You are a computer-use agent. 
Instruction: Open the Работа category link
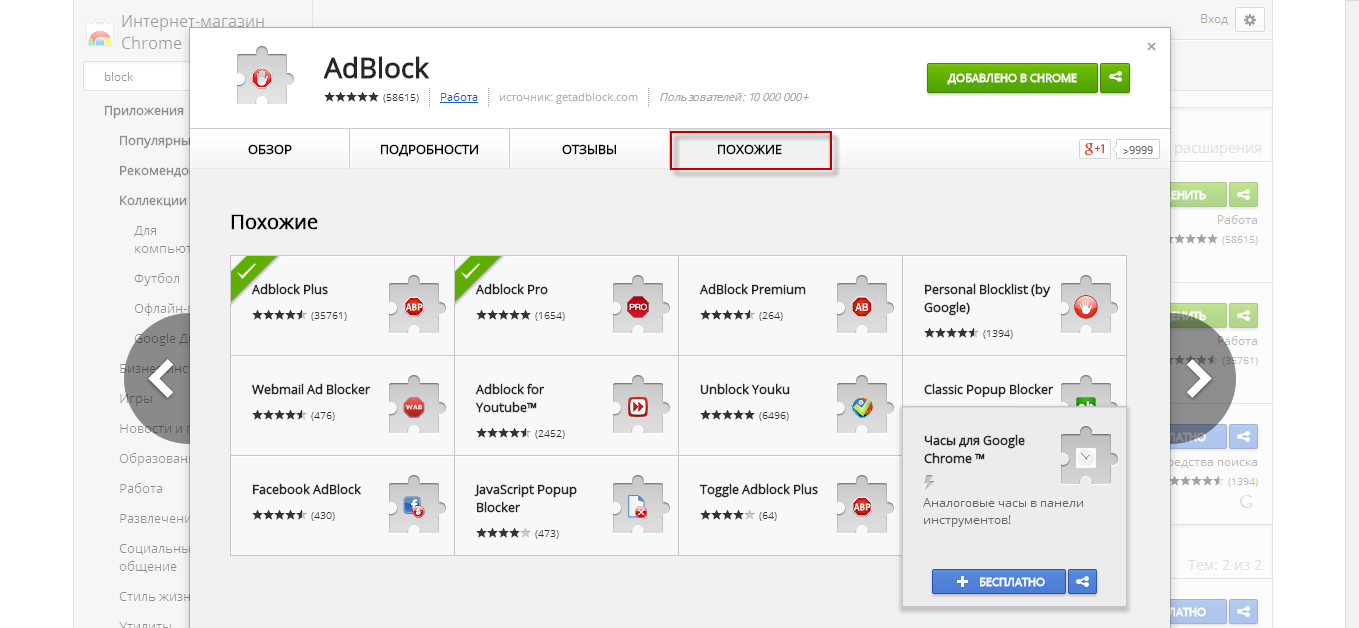pos(458,97)
